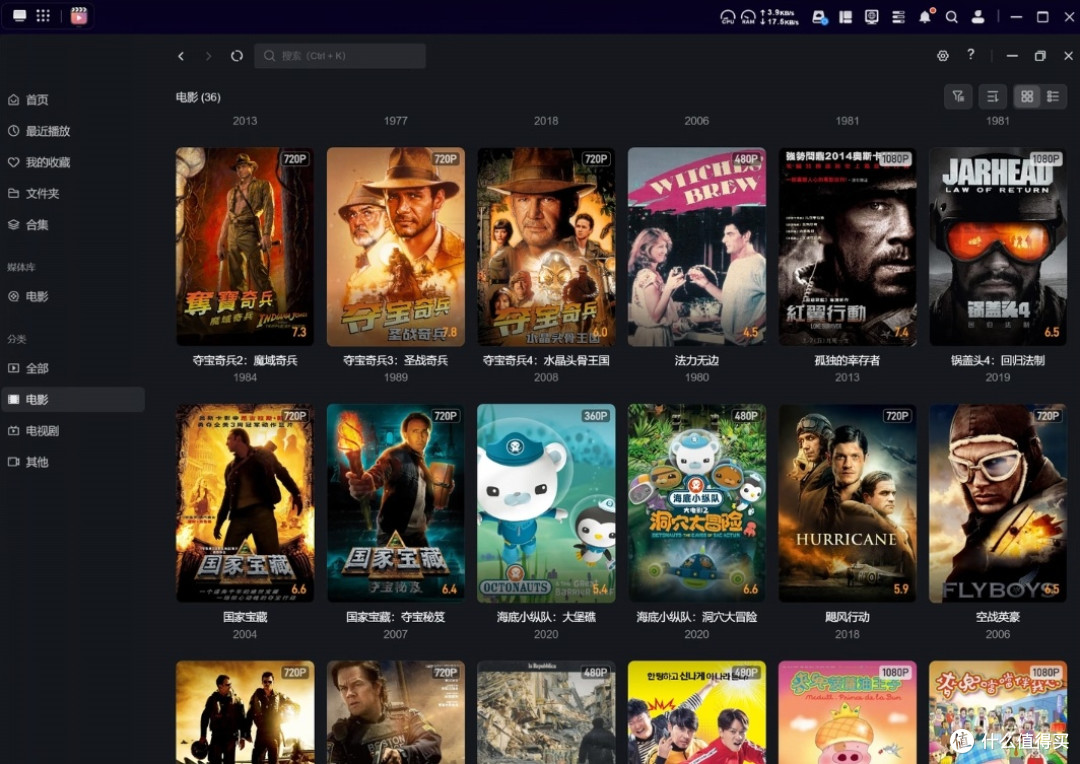The width and height of the screenshot is (1080, 764).
Task: Check the RAM usage gauge
Action: point(748,17)
